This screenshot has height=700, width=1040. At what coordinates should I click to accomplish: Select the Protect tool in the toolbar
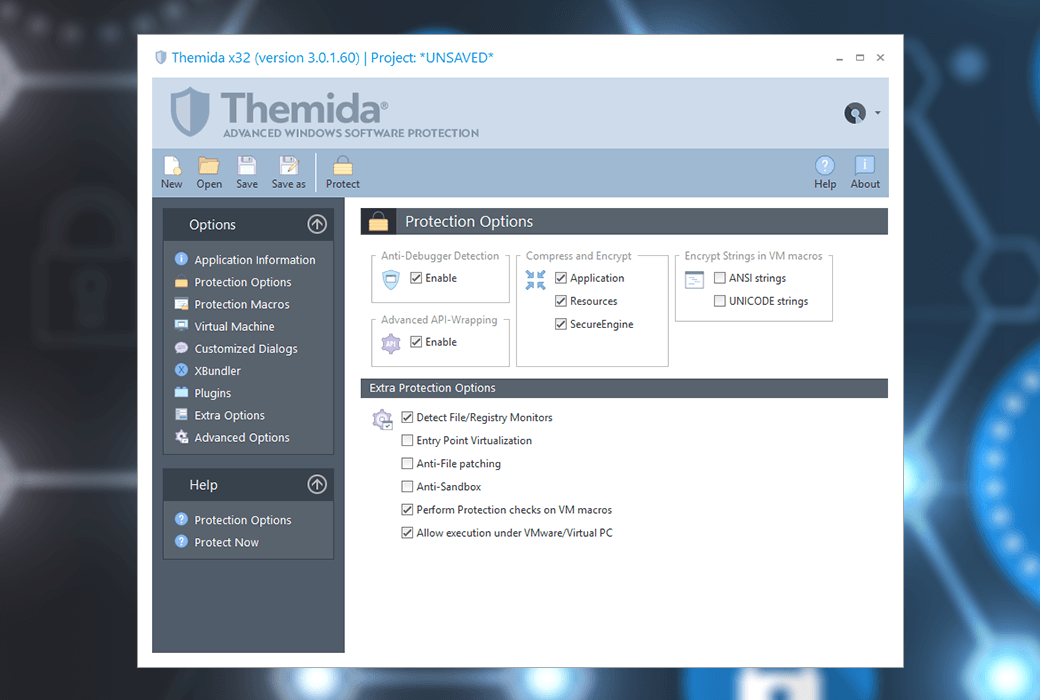343,171
